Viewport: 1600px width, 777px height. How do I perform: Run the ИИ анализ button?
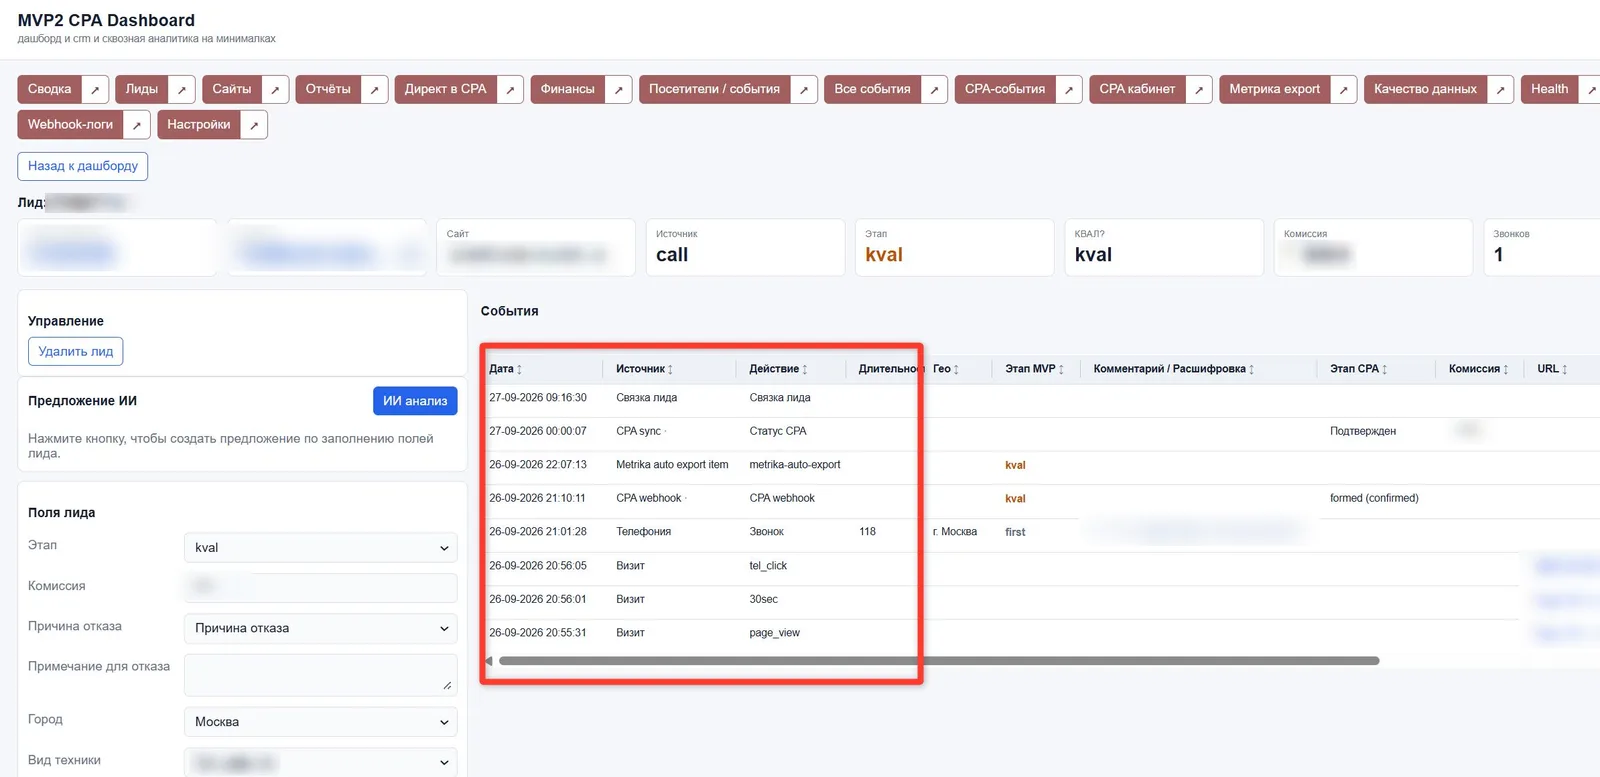[x=415, y=401]
